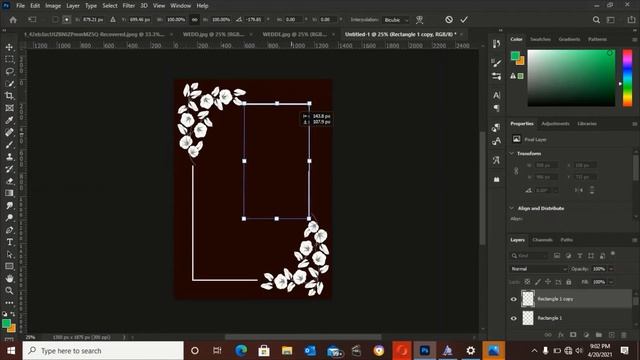640x360 pixels.
Task: Select the Rectangle shape tool
Action: click(9, 267)
